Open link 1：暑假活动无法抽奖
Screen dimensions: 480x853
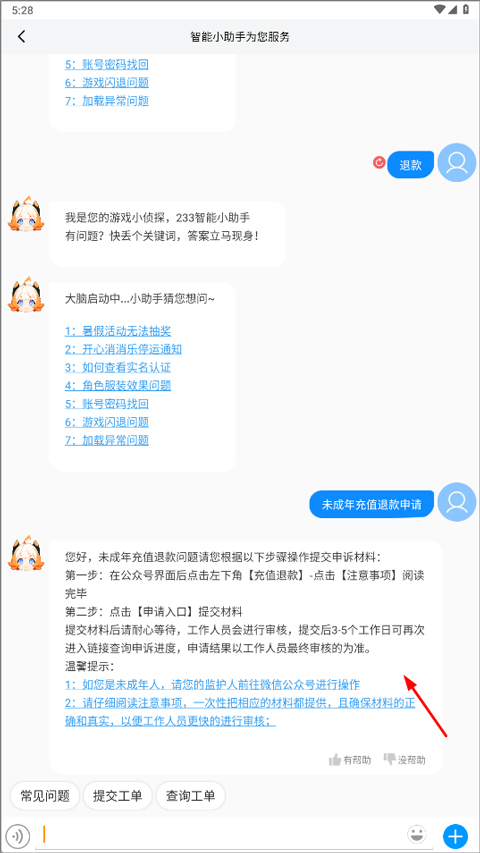point(118,331)
